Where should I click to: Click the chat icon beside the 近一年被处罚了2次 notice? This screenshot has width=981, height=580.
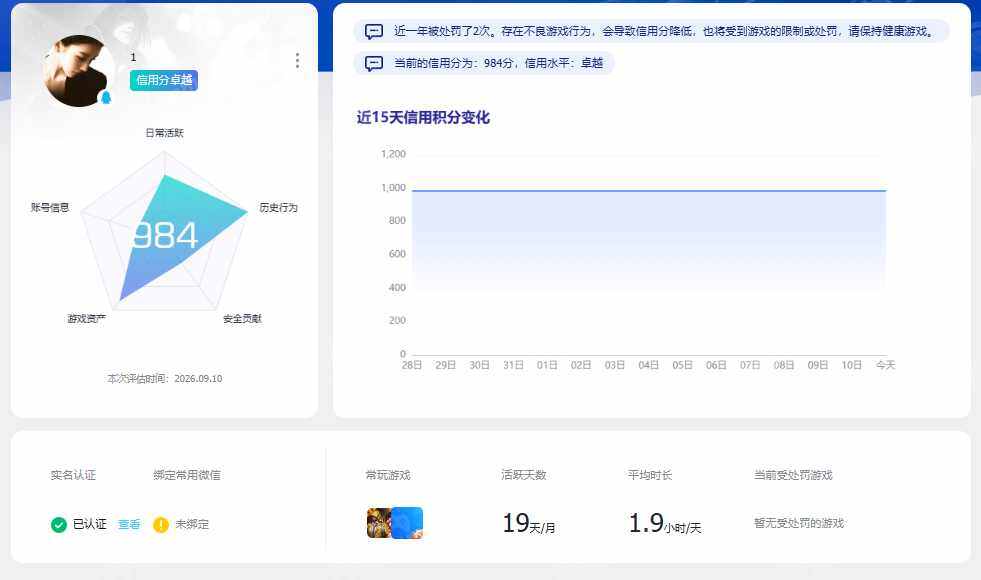pos(374,31)
